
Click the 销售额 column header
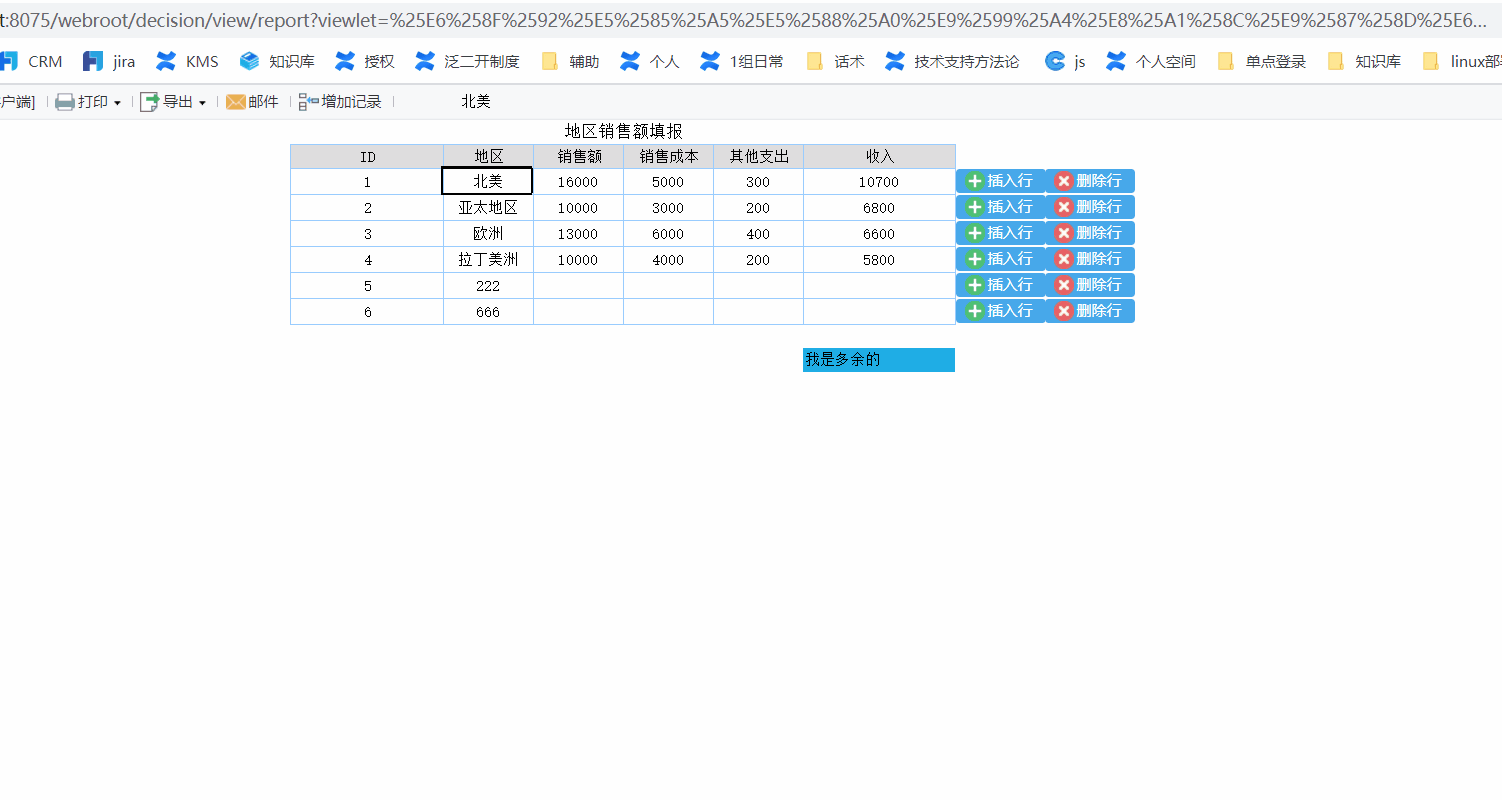(578, 157)
